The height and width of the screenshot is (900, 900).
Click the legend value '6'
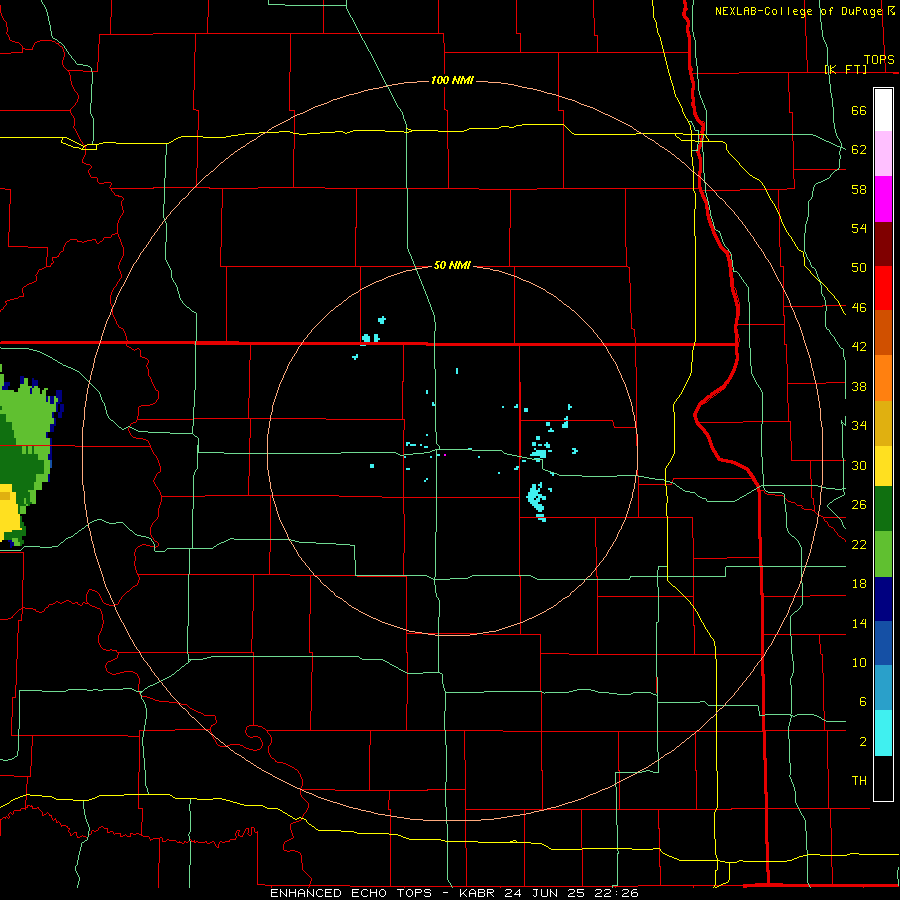click(x=862, y=702)
